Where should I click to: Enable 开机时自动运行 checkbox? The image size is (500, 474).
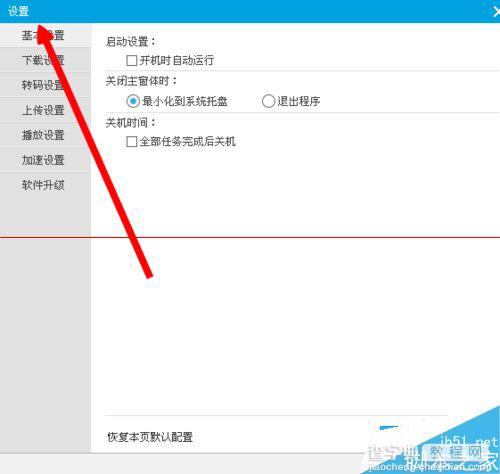click(x=132, y=61)
